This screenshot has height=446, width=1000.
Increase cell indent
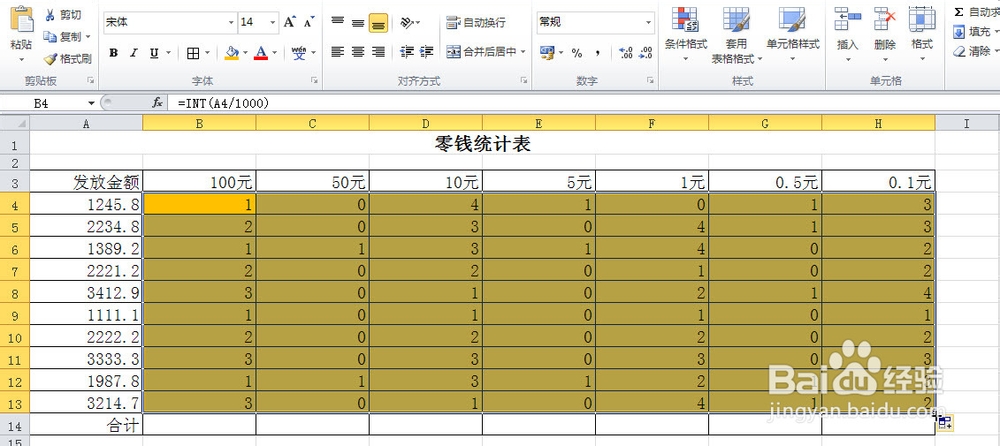tap(427, 52)
